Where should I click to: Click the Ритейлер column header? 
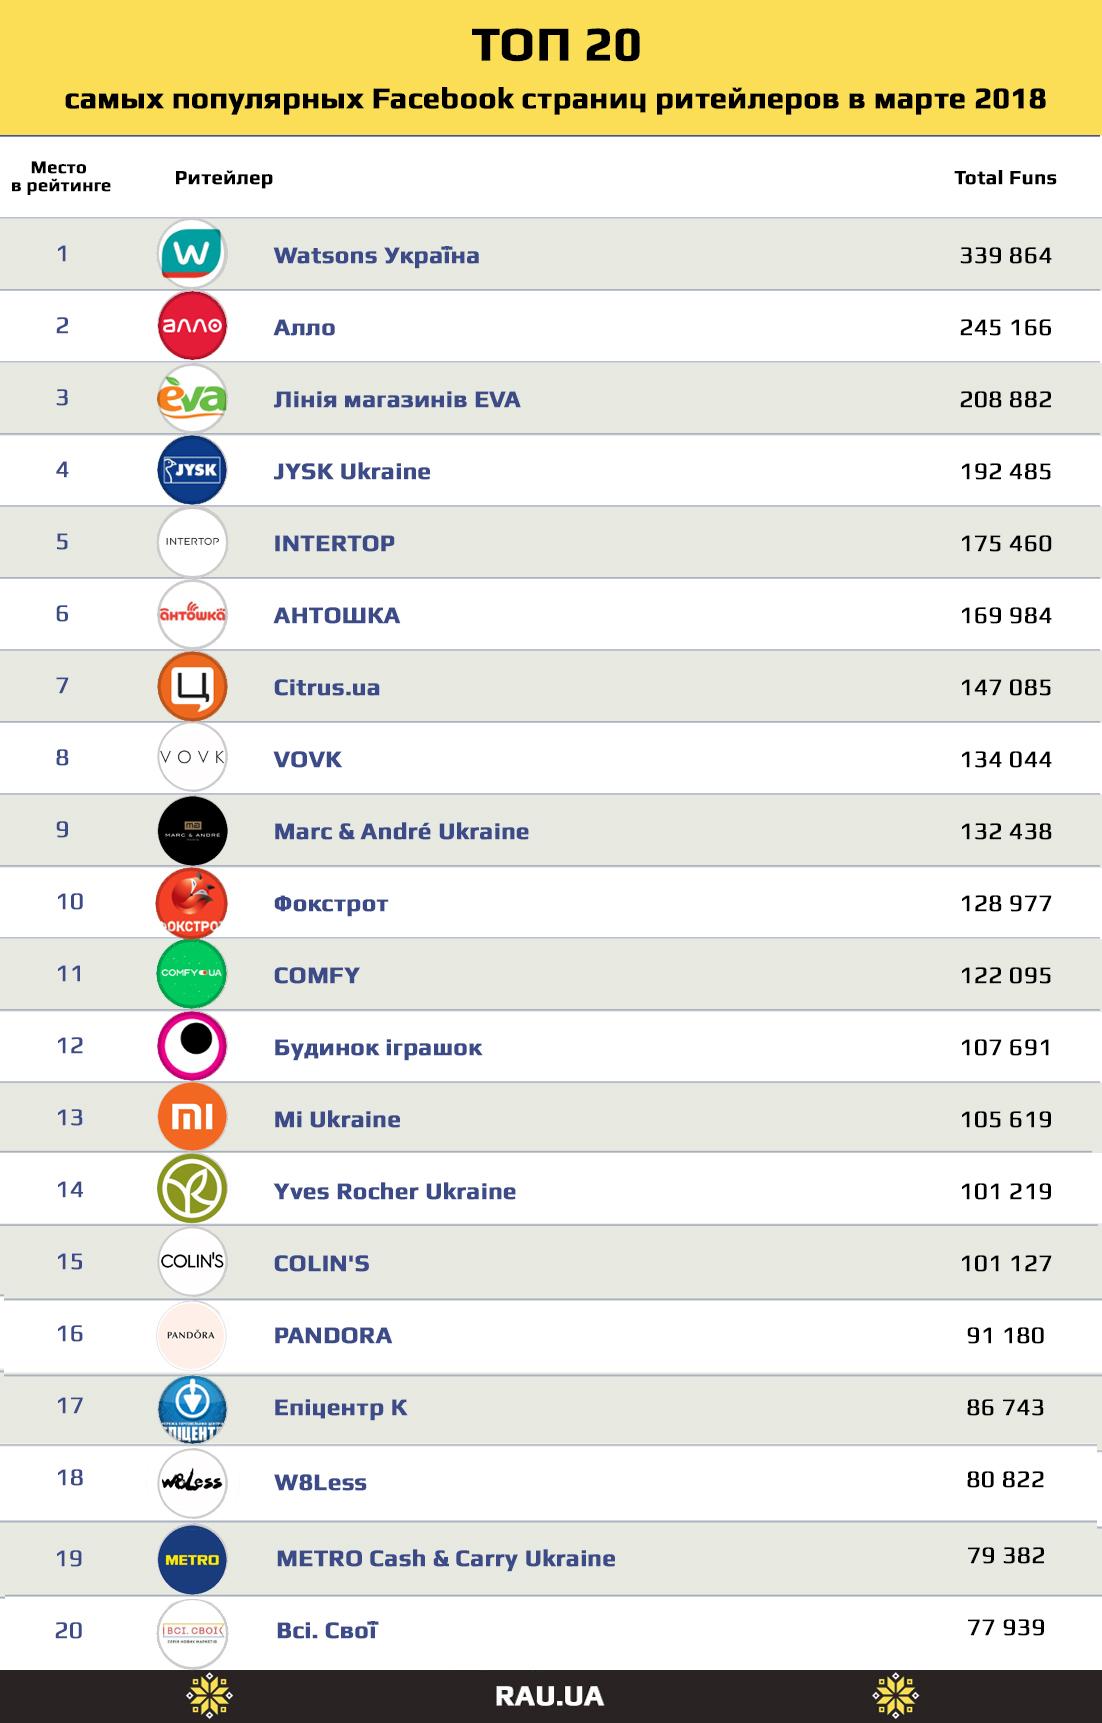coord(223,178)
